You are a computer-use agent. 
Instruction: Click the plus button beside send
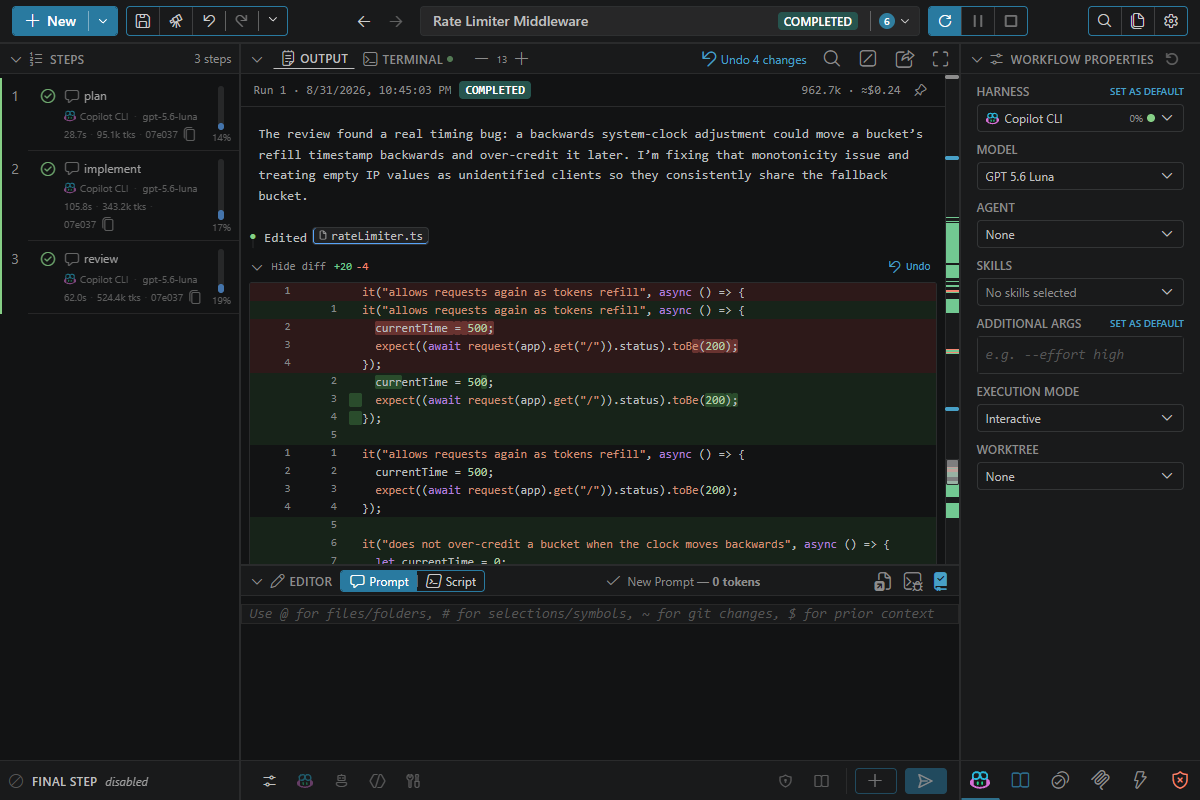coord(875,781)
